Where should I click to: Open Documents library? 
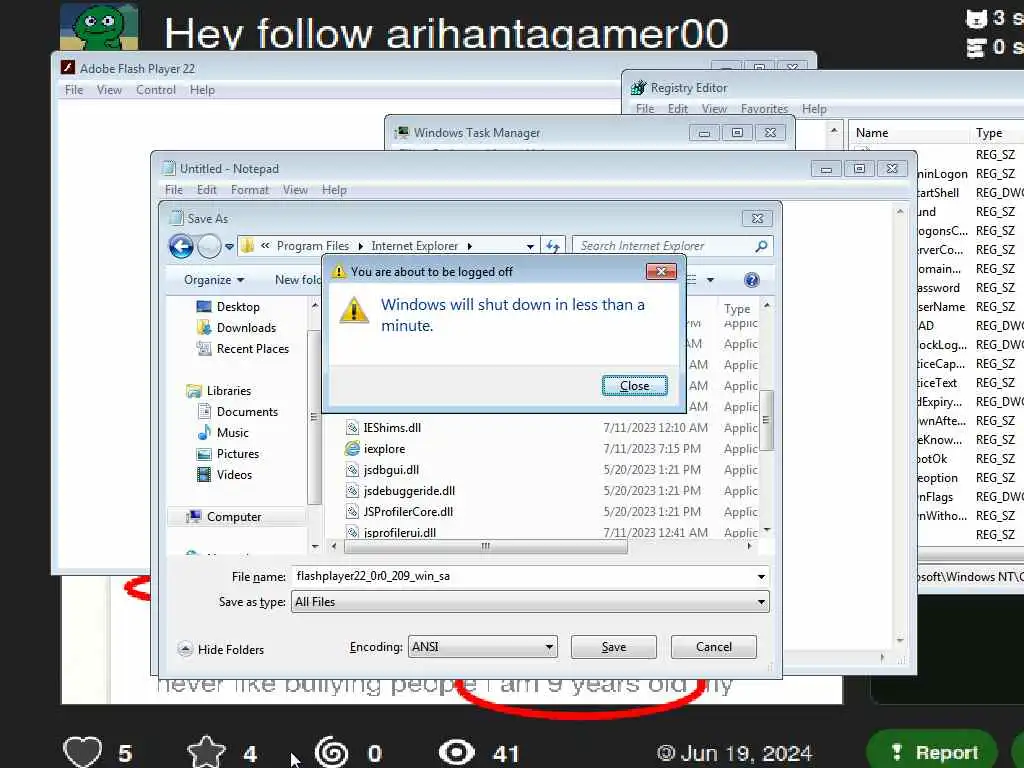pos(247,411)
